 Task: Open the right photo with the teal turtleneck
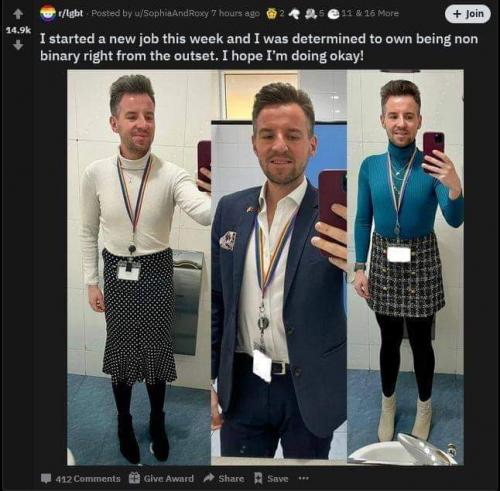click(405, 267)
